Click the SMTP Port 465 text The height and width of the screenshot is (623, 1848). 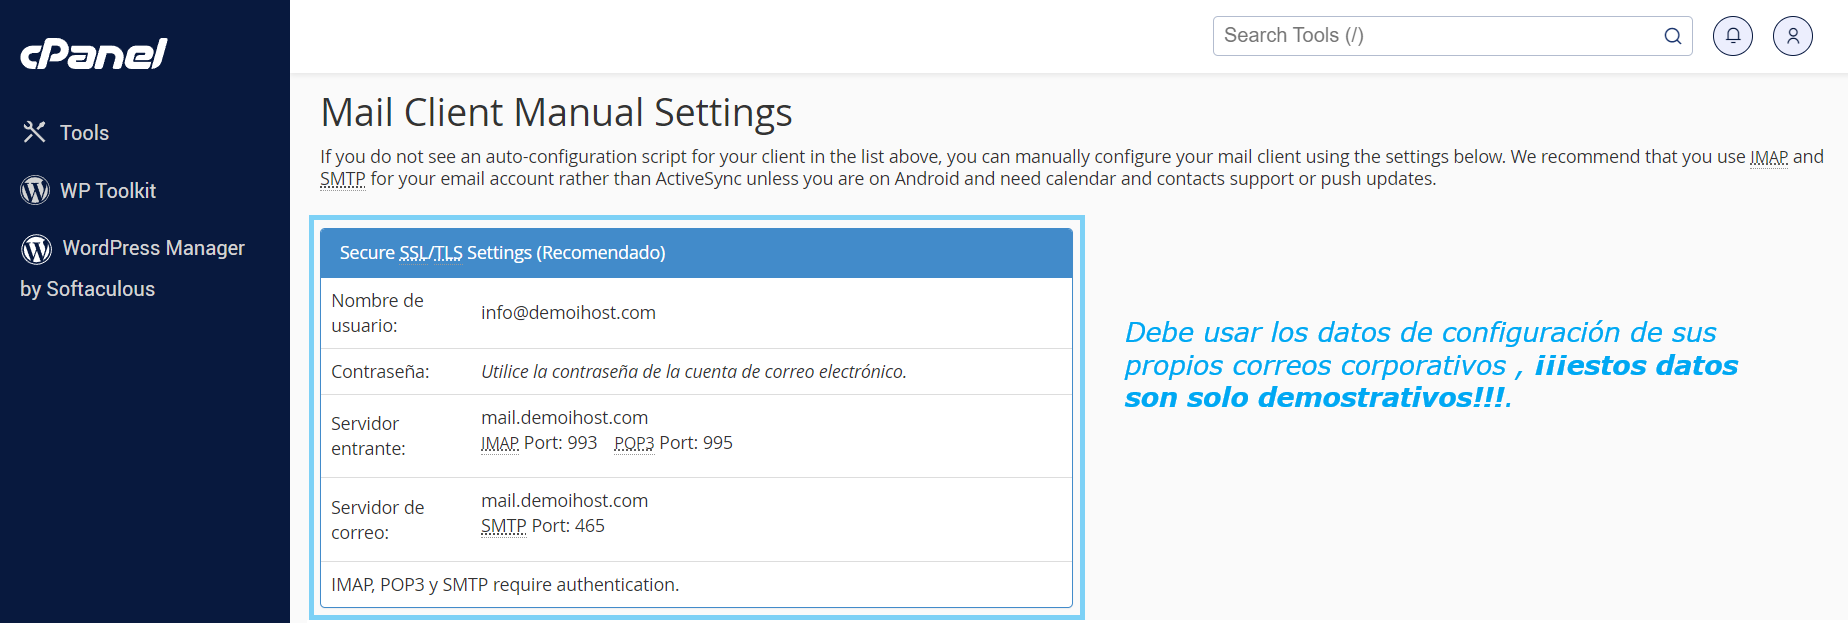(543, 526)
